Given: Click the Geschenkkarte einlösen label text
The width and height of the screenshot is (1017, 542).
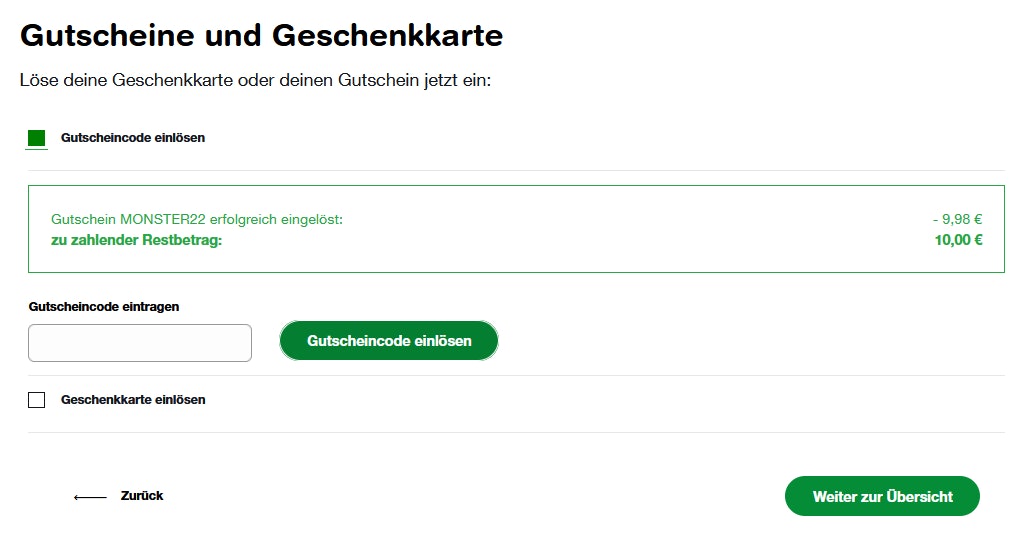Looking at the screenshot, I should click(133, 400).
